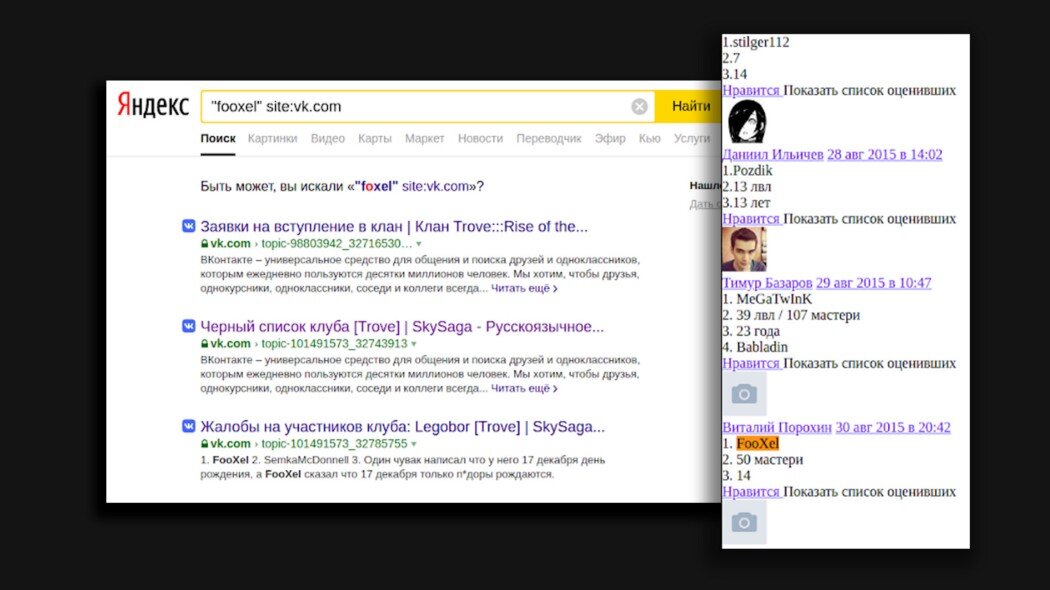The height and width of the screenshot is (590, 1050).
Task: Click Тимур Базаров's photo avatar
Action: (x=744, y=249)
